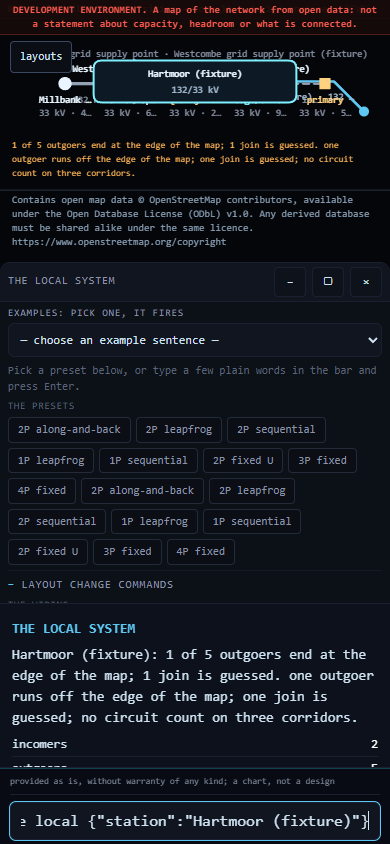Select the first 3P fixed preset

point(322,460)
